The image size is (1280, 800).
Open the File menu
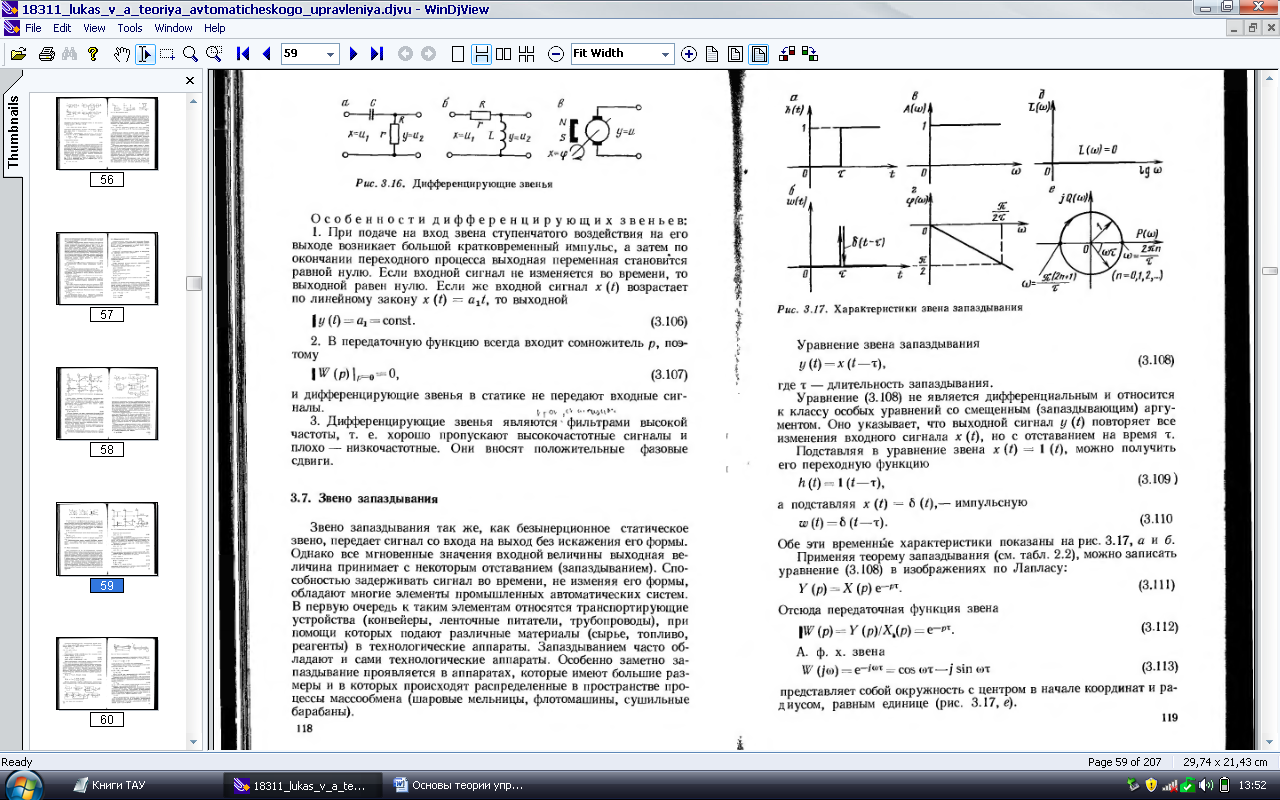[33, 28]
